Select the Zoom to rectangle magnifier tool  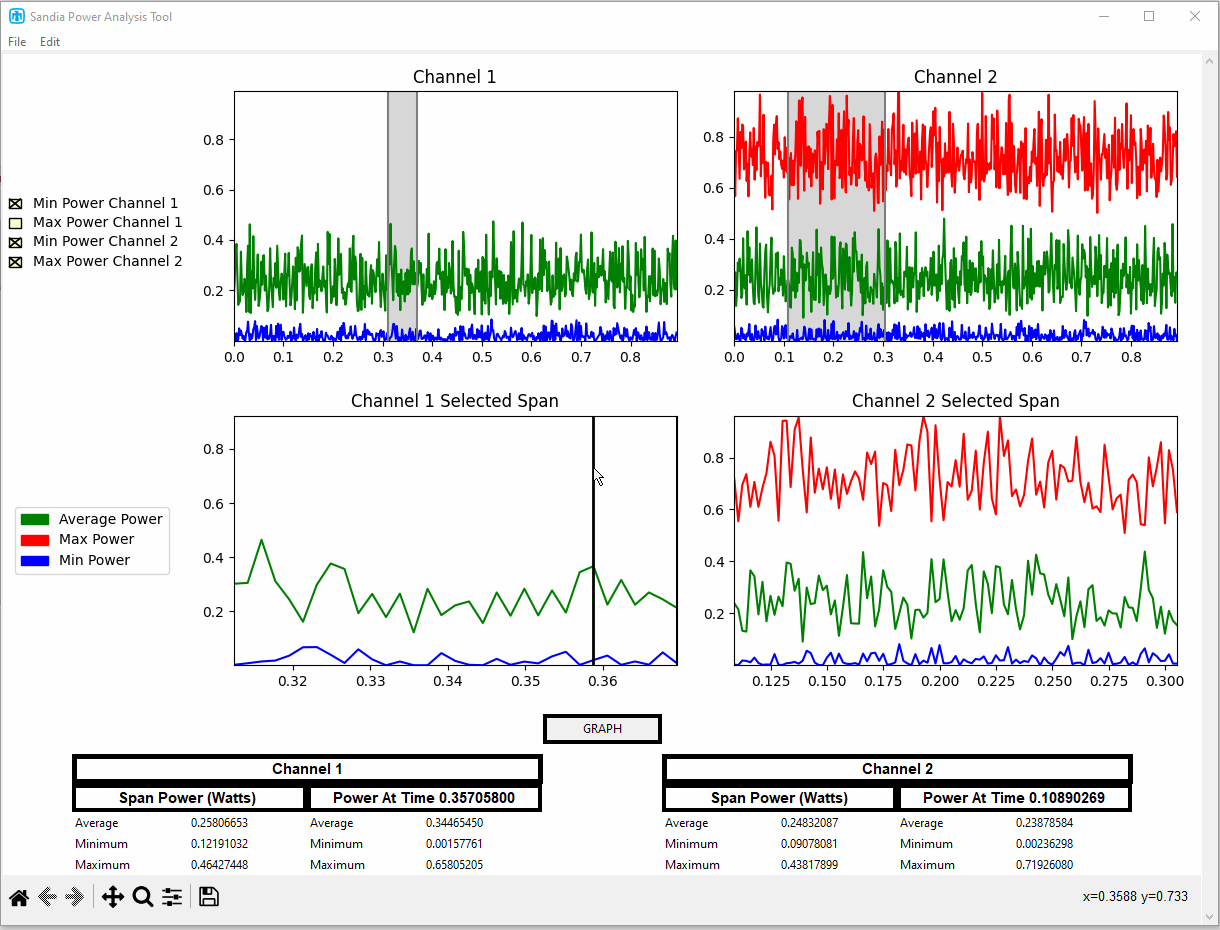(x=142, y=897)
